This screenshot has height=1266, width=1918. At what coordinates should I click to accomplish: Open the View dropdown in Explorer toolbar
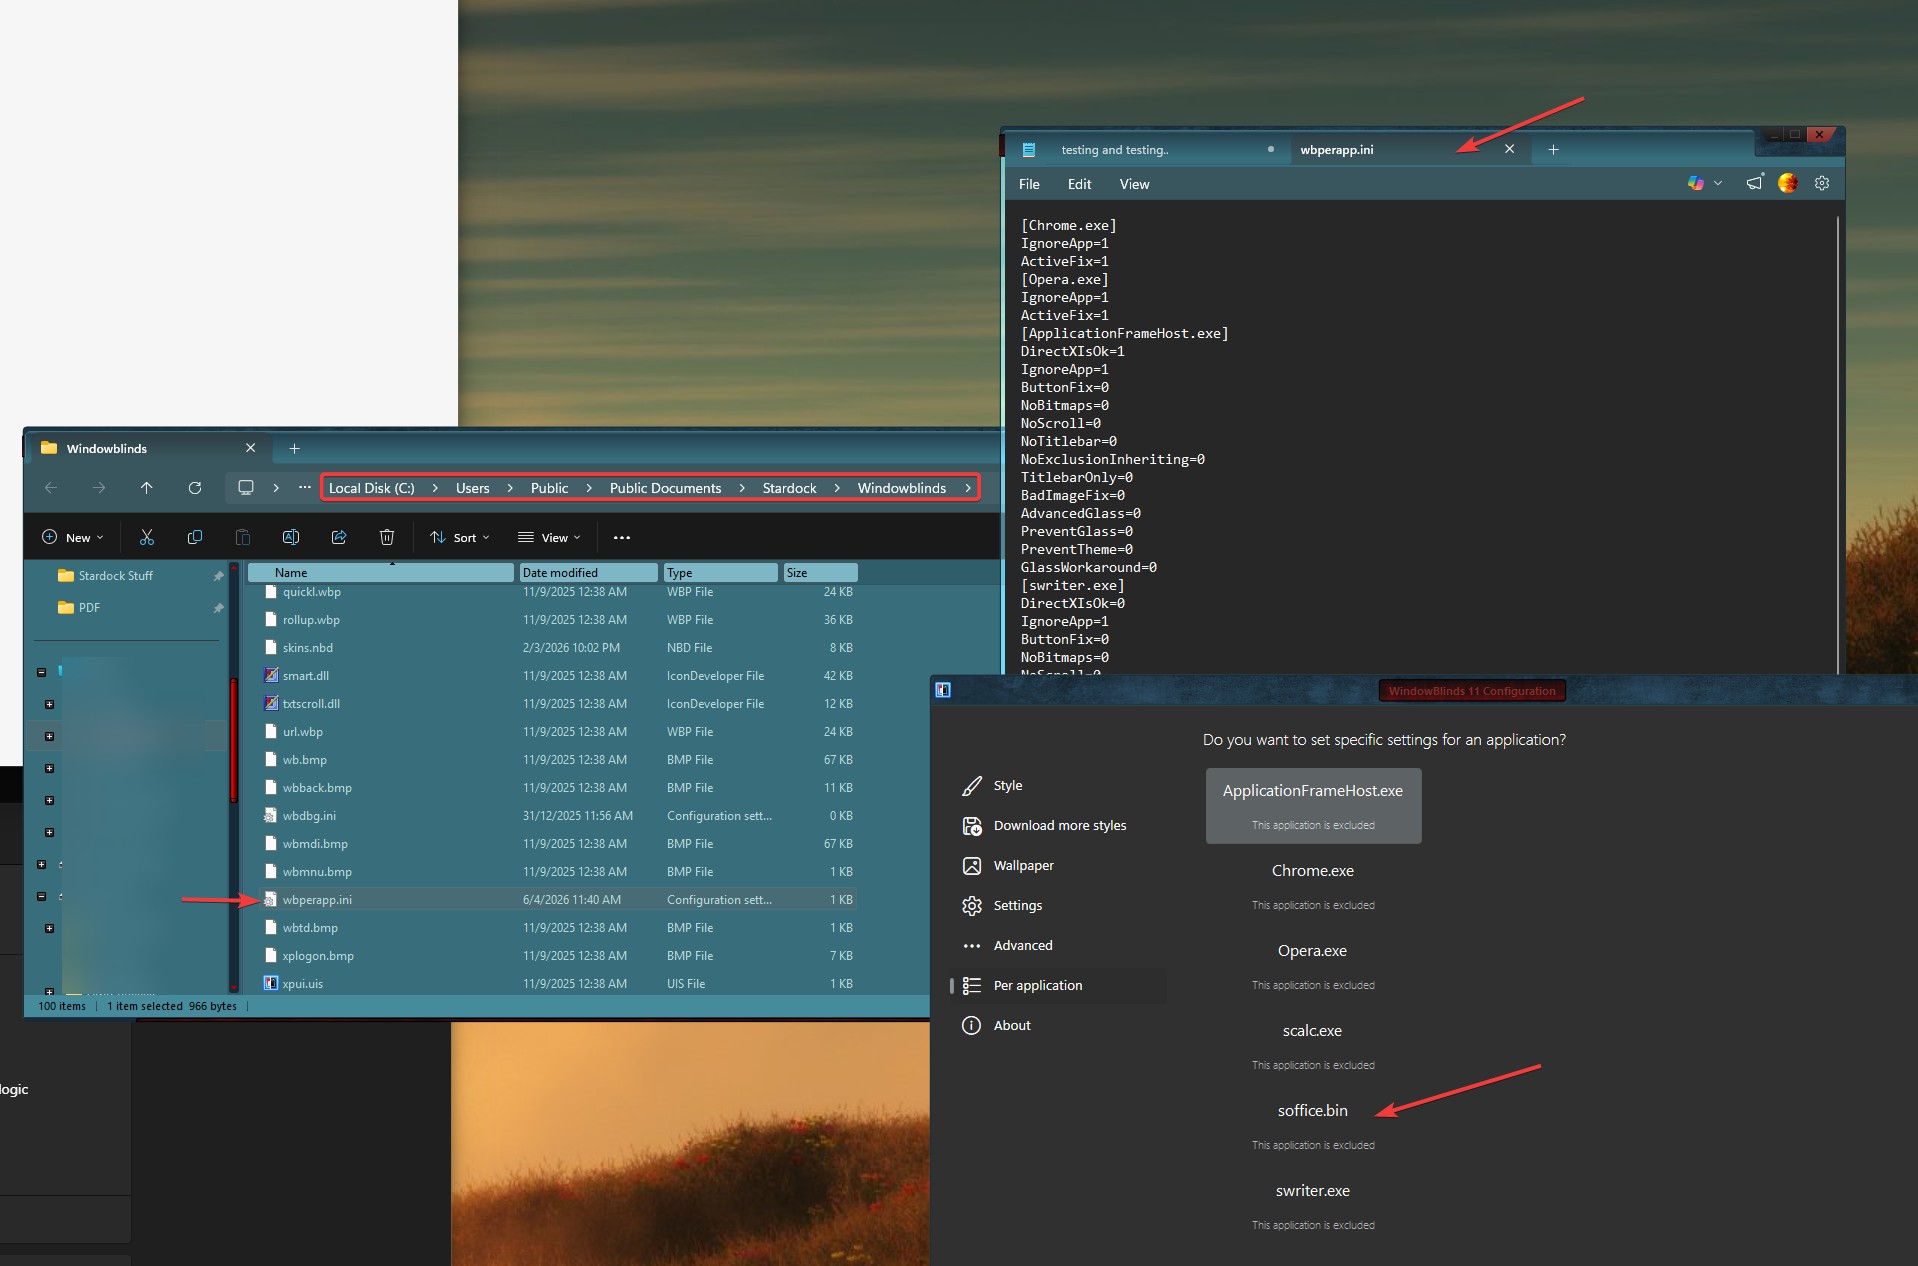[549, 538]
